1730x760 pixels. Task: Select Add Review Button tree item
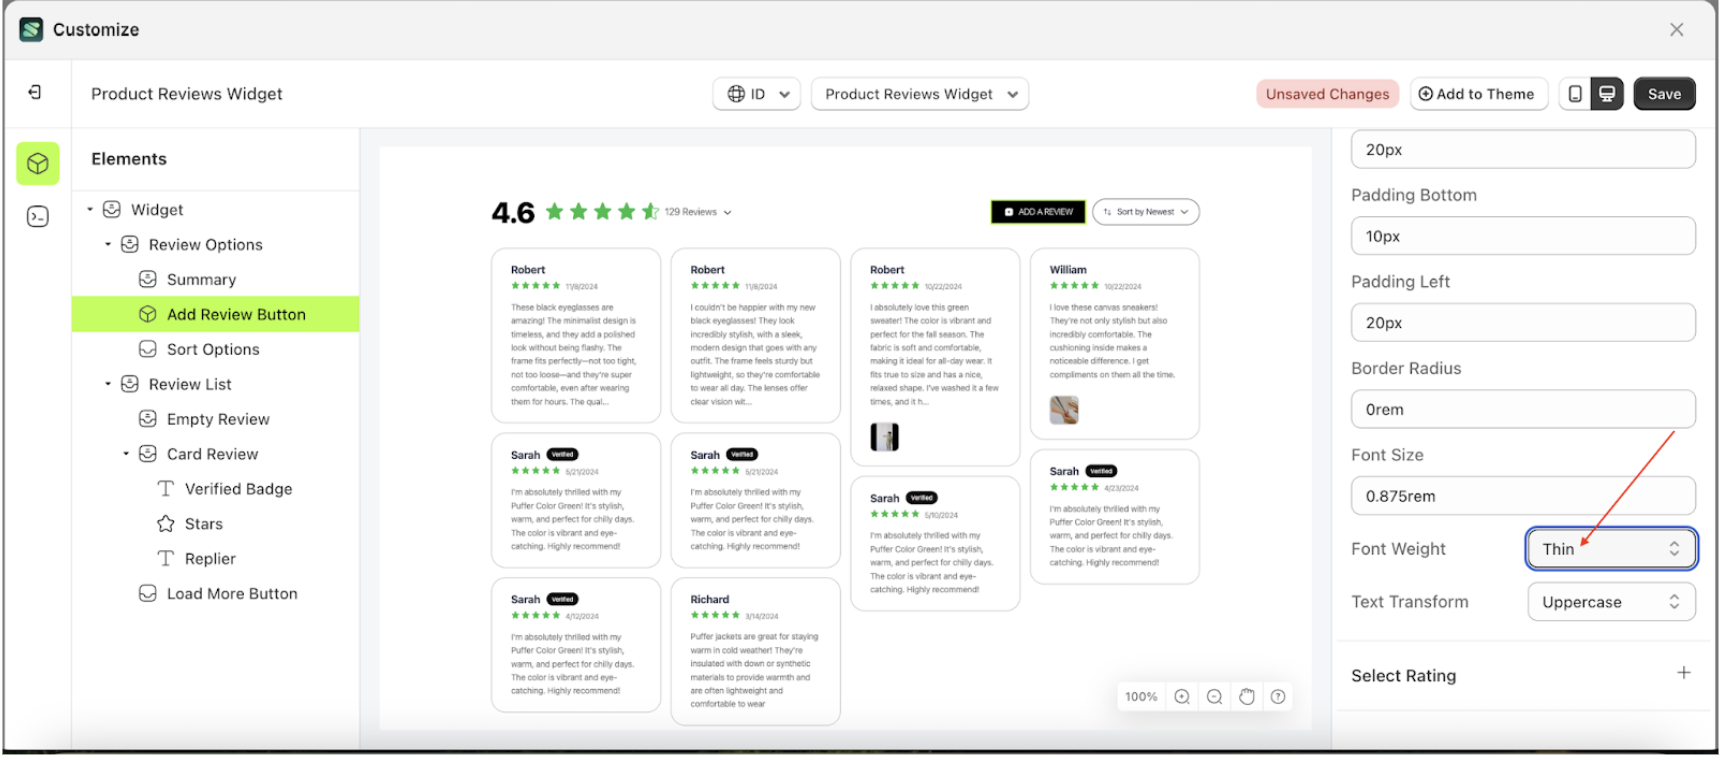point(216,314)
